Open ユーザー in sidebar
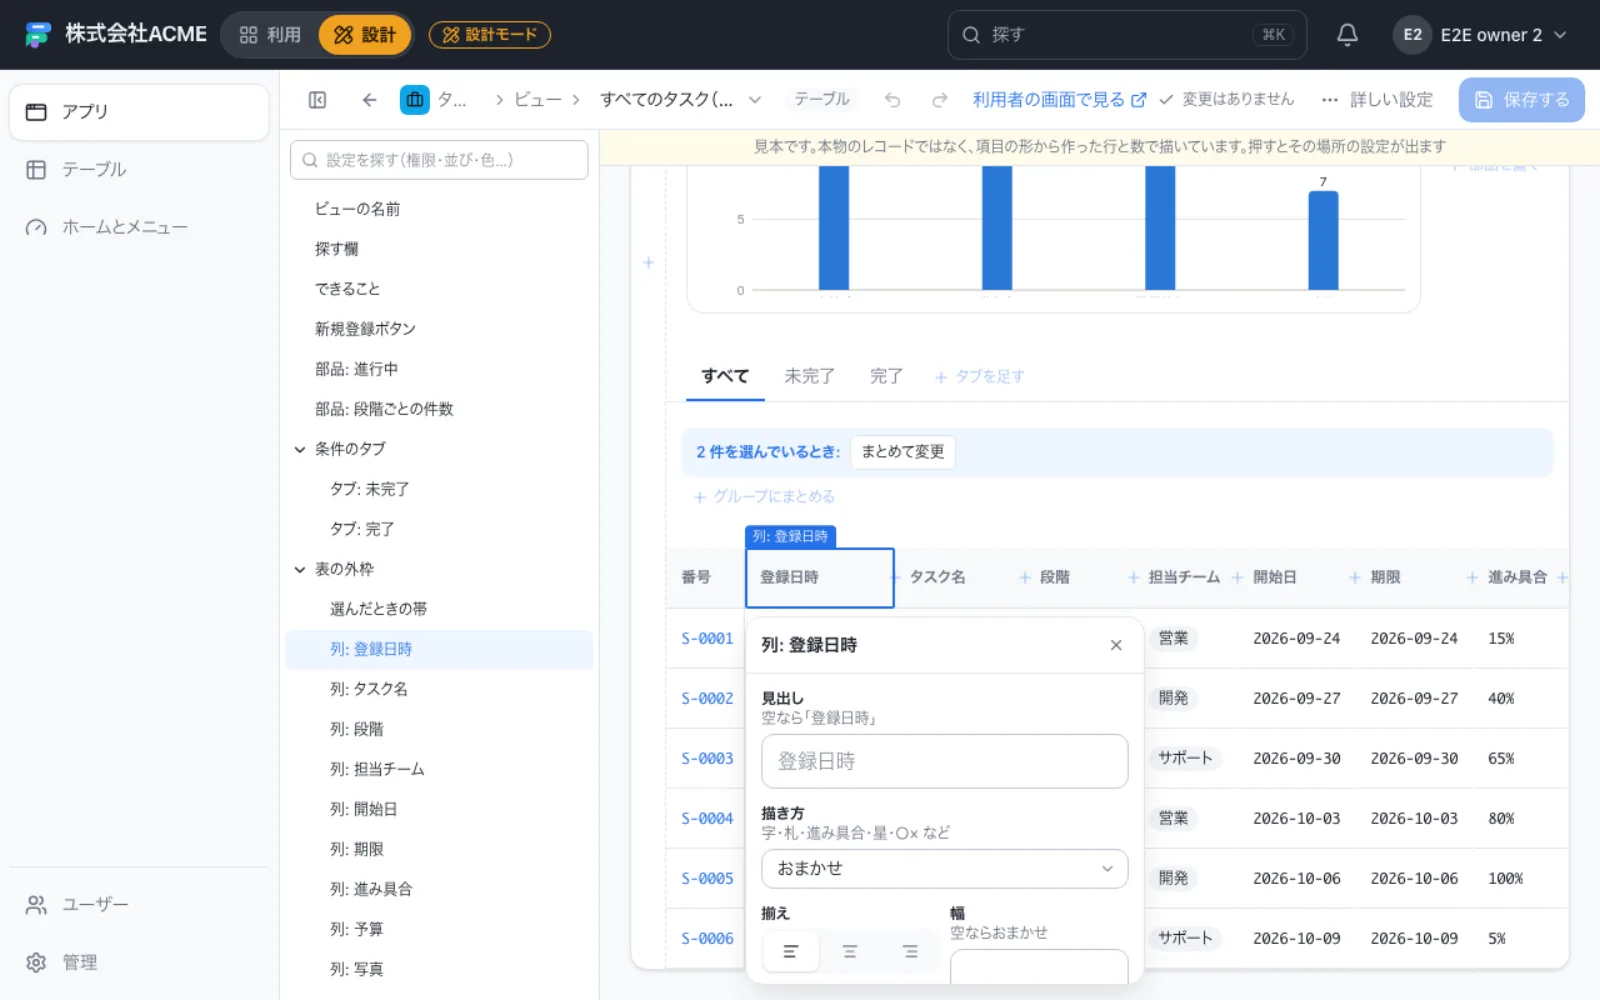This screenshot has height=1000, width=1600. (139, 905)
